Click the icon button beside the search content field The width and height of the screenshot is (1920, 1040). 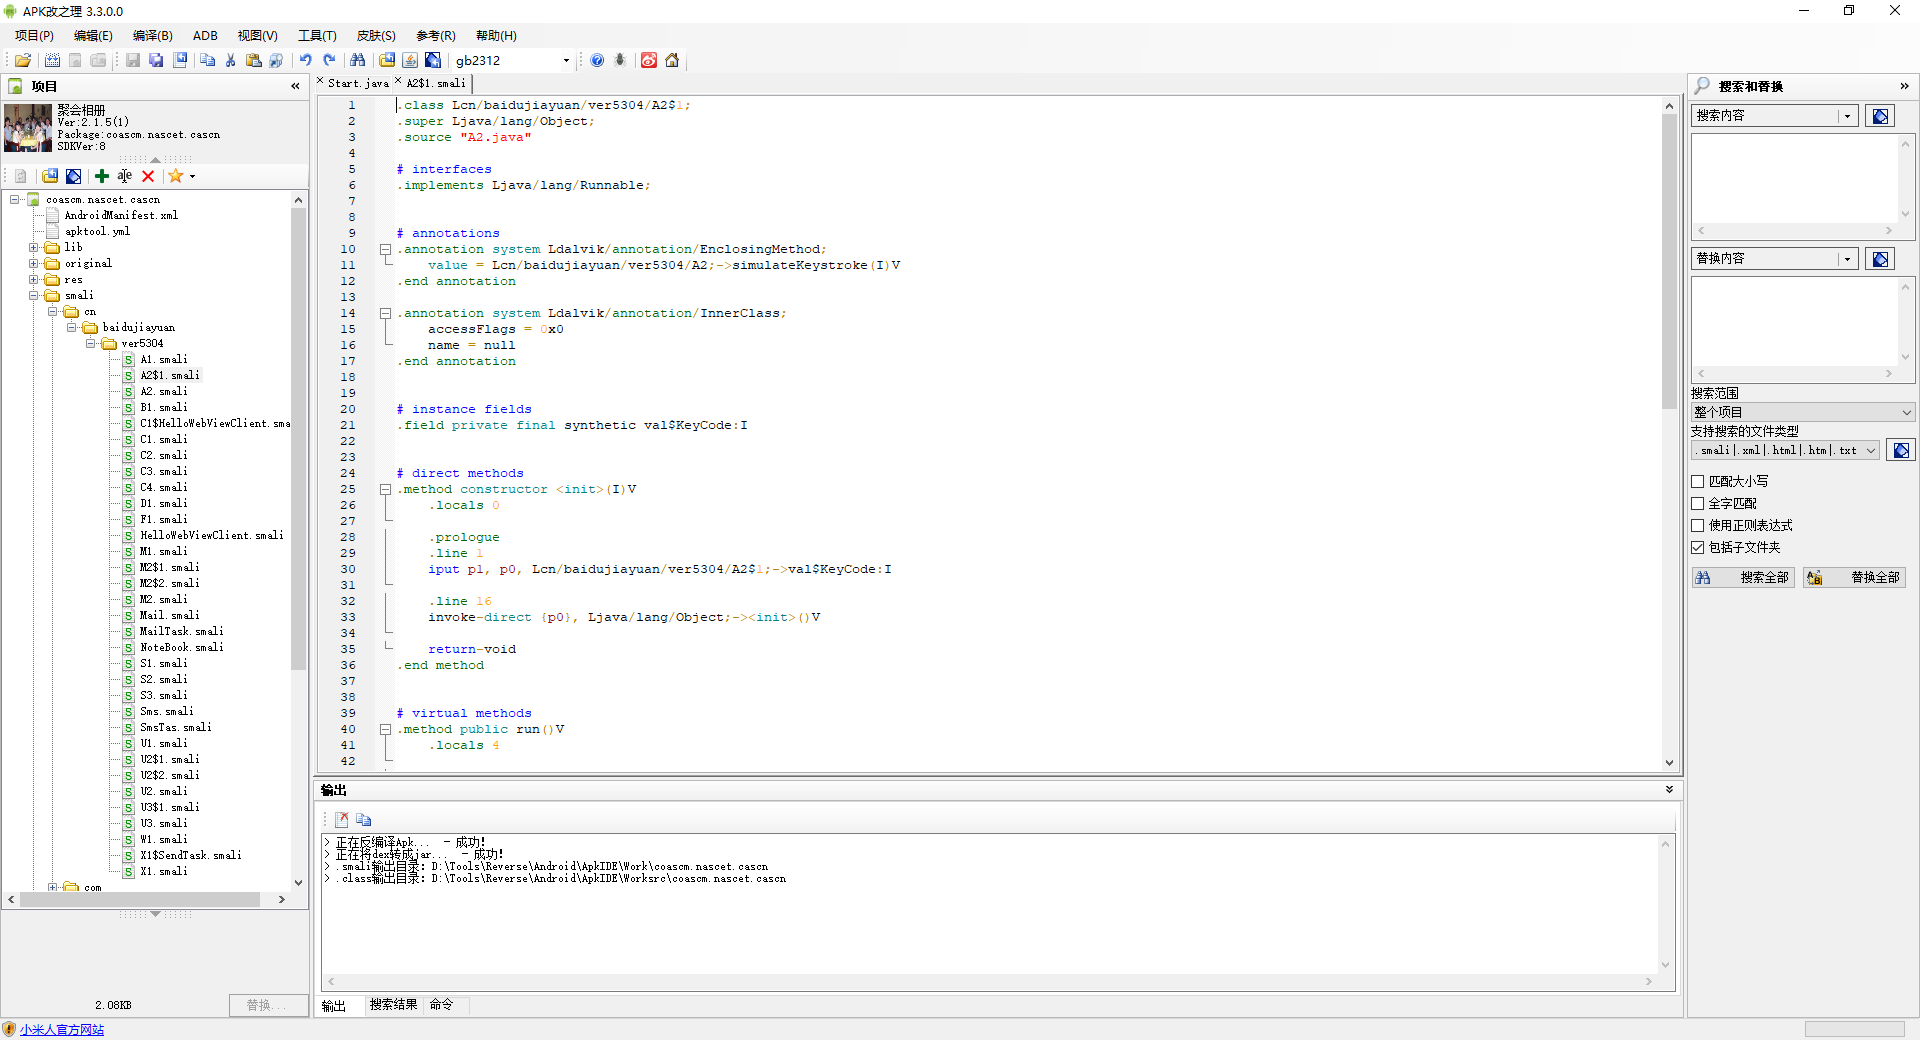coord(1880,116)
